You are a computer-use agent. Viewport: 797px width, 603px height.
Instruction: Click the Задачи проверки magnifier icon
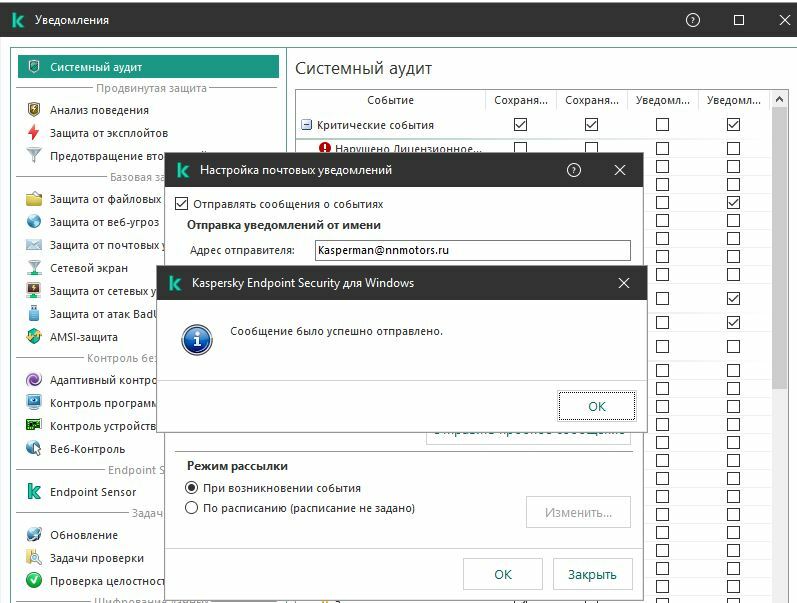click(x=34, y=557)
